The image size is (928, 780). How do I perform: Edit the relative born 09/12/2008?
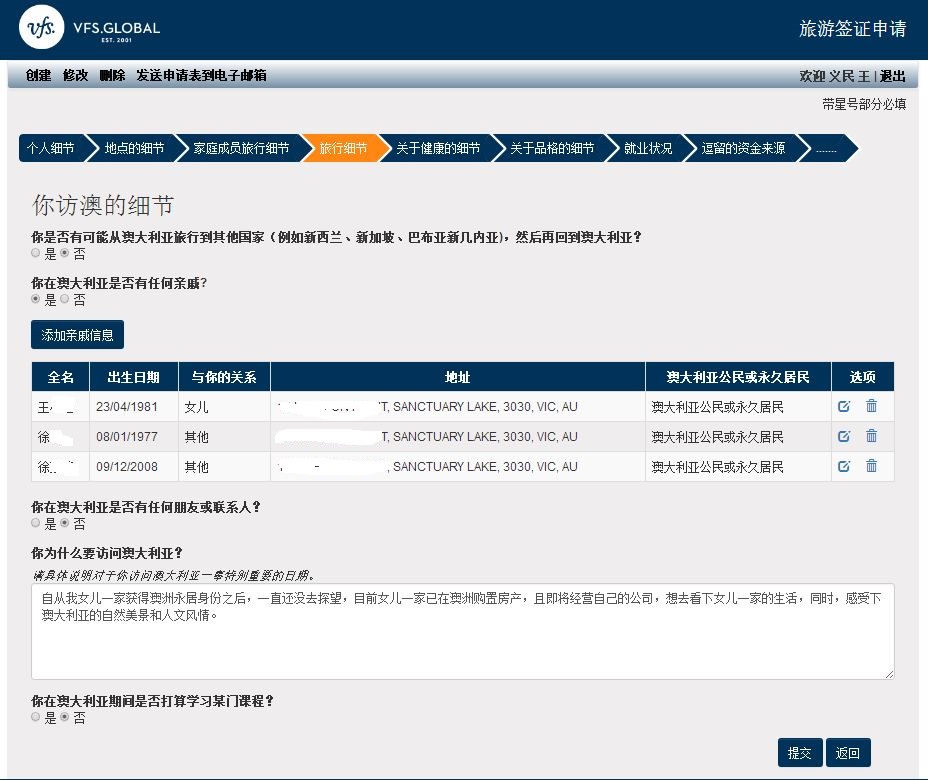(x=844, y=466)
